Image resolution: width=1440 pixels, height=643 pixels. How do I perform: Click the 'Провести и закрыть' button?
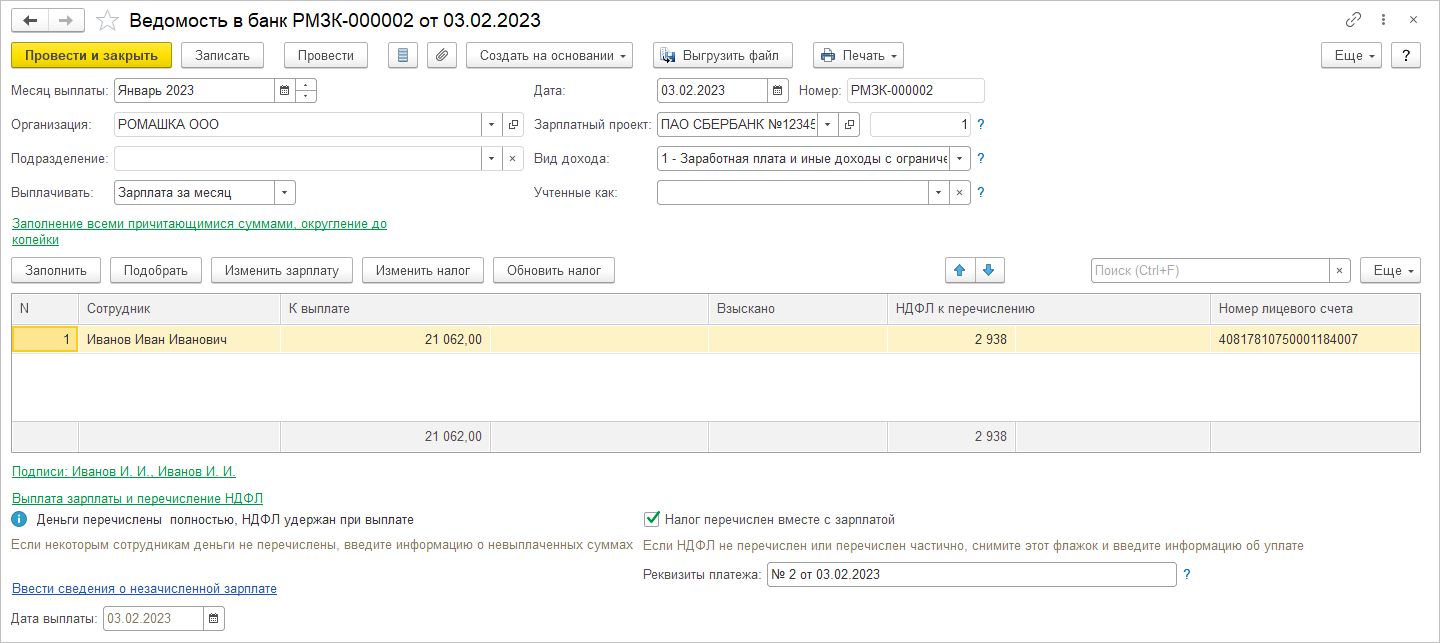[x=91, y=55]
